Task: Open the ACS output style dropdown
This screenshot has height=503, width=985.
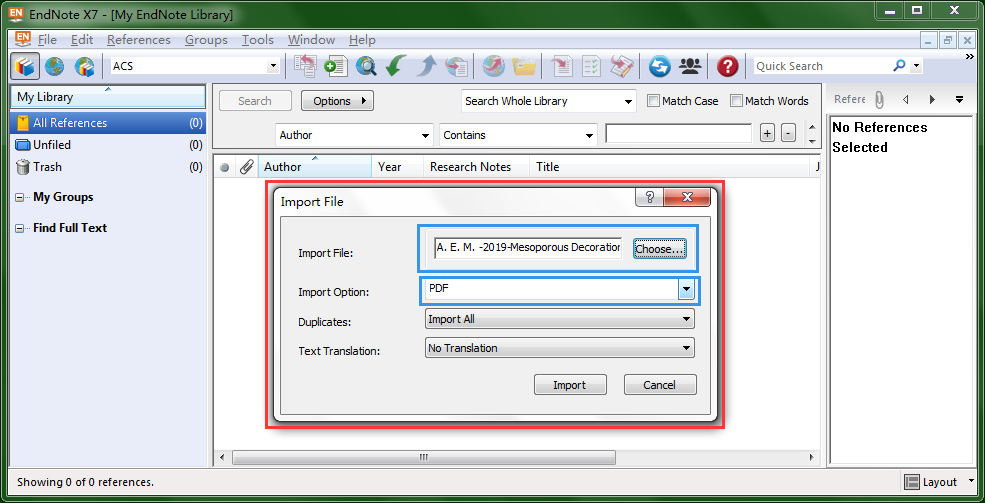Action: point(273,66)
